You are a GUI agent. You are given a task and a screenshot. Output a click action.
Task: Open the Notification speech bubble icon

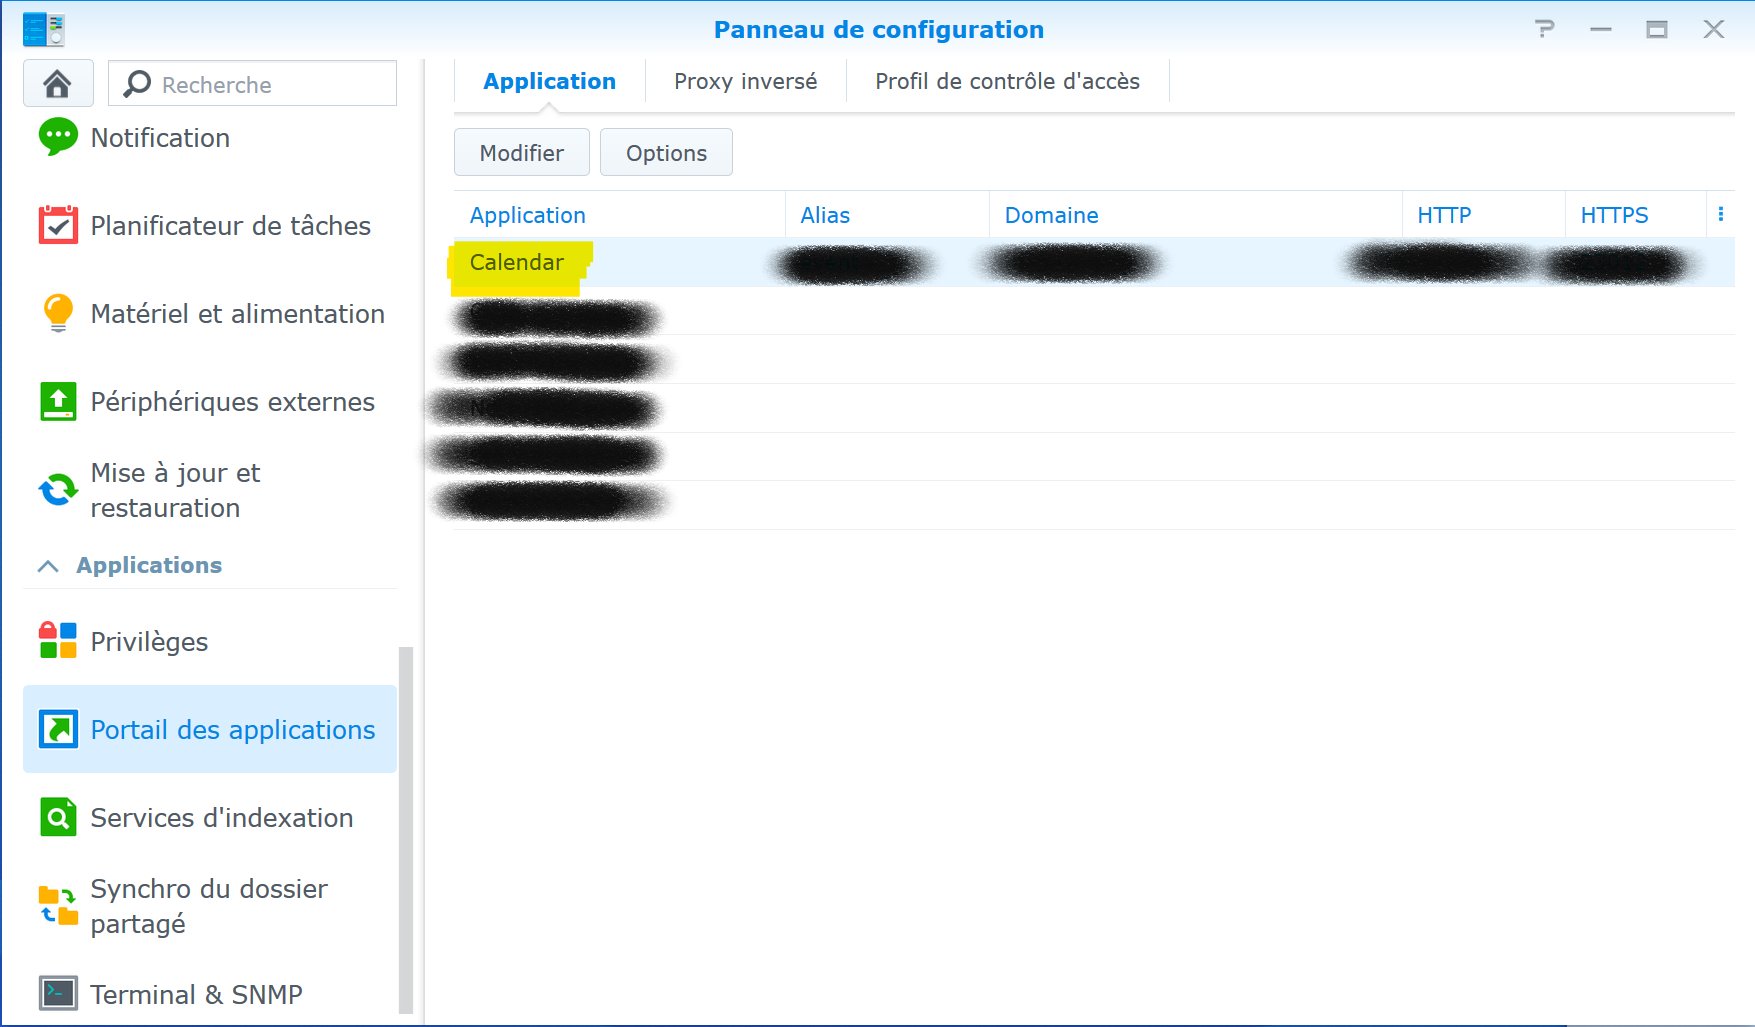point(58,137)
